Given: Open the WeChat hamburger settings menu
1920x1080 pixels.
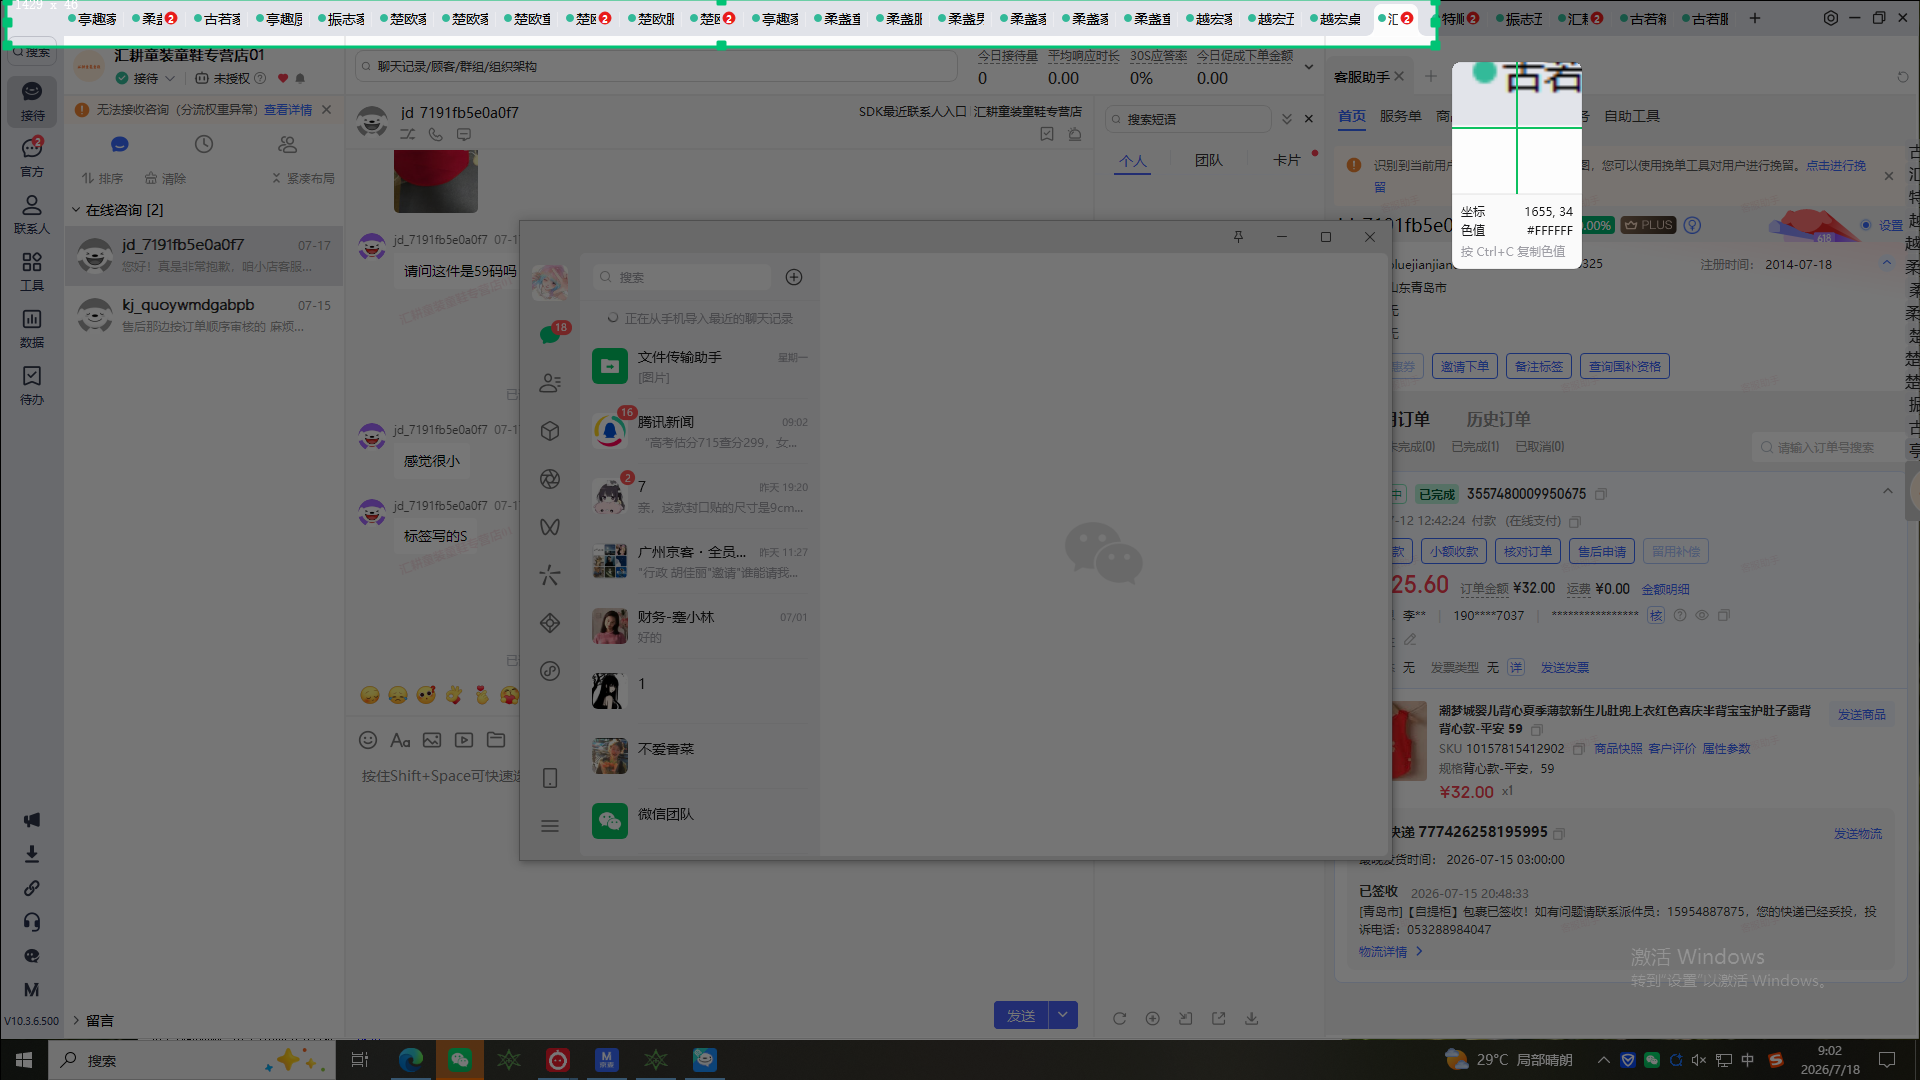Looking at the screenshot, I should coord(550,826).
